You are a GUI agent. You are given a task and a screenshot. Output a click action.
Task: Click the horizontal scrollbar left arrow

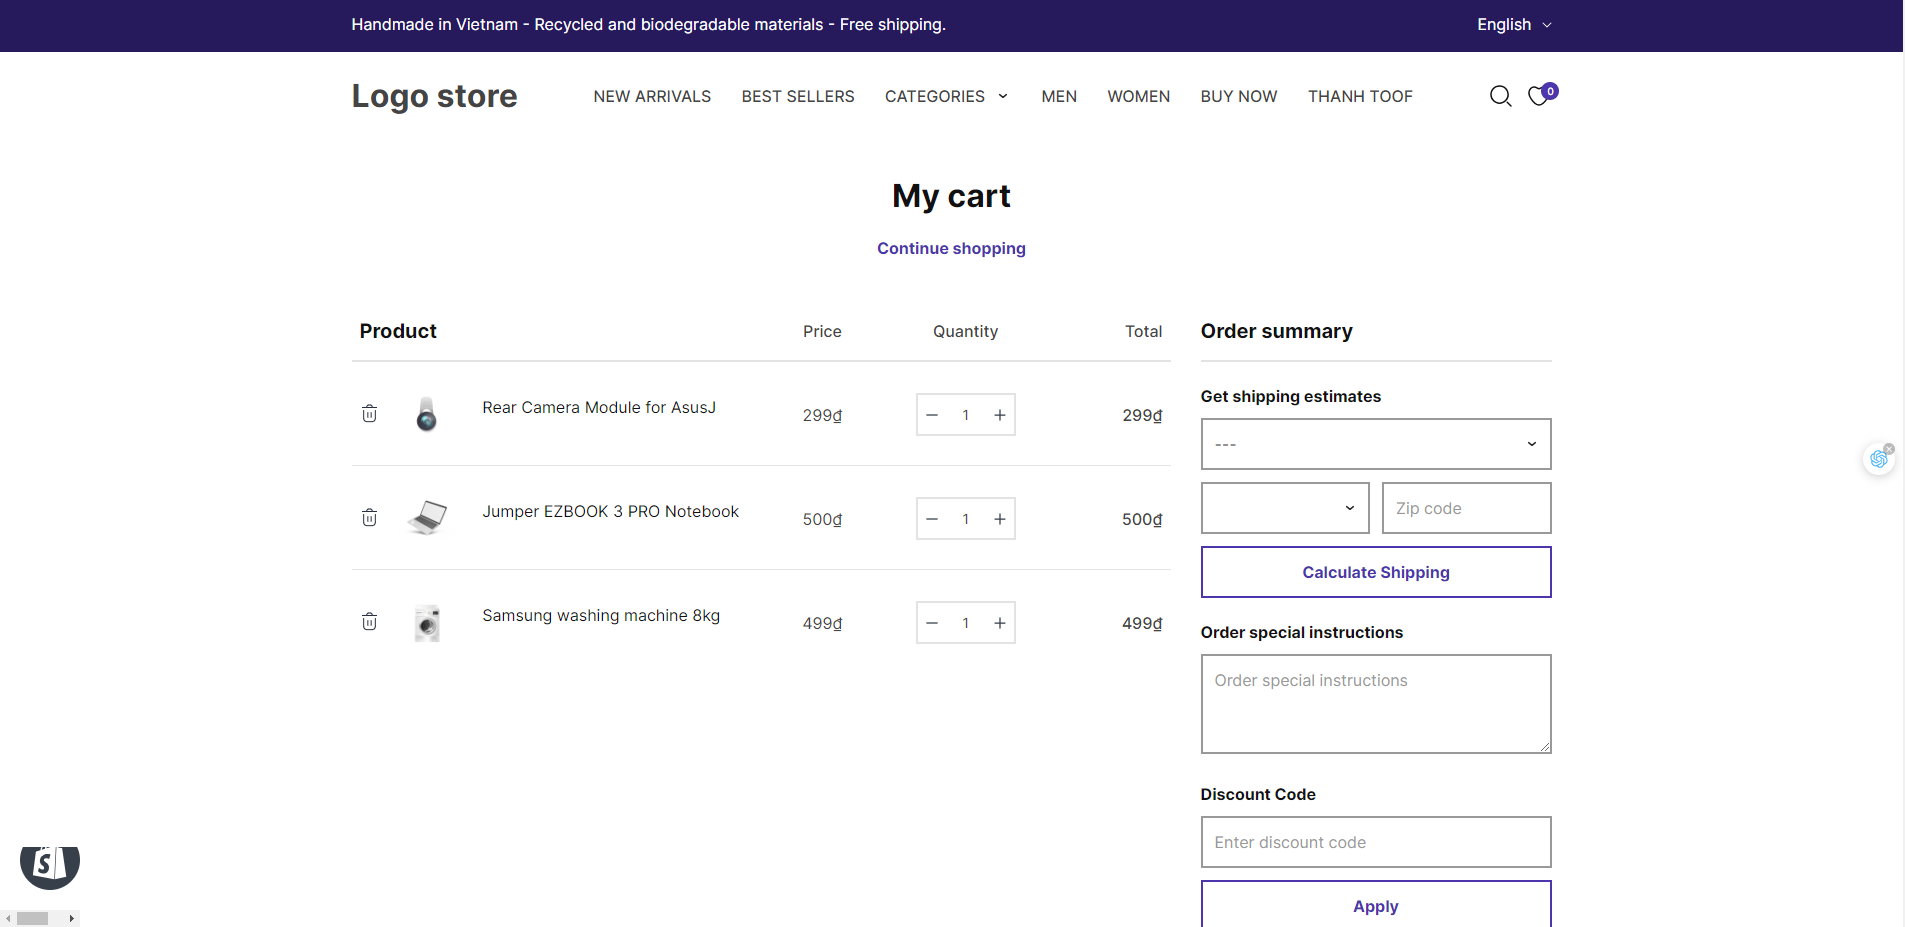pyautogui.click(x=8, y=918)
